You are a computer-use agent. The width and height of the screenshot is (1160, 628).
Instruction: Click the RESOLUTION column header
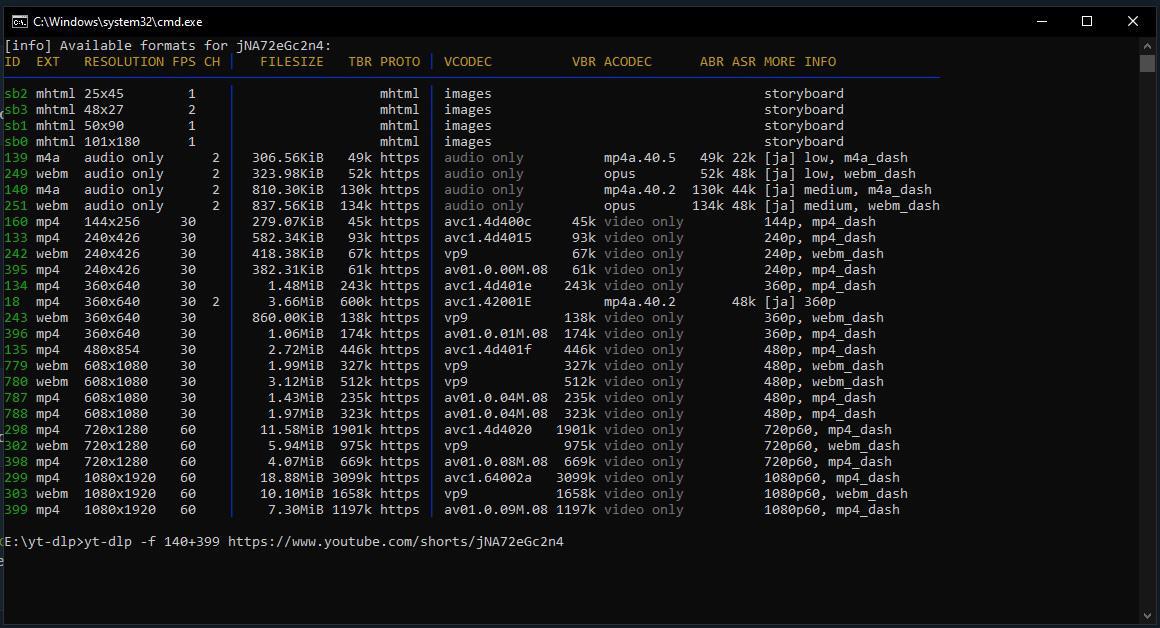tap(124, 62)
